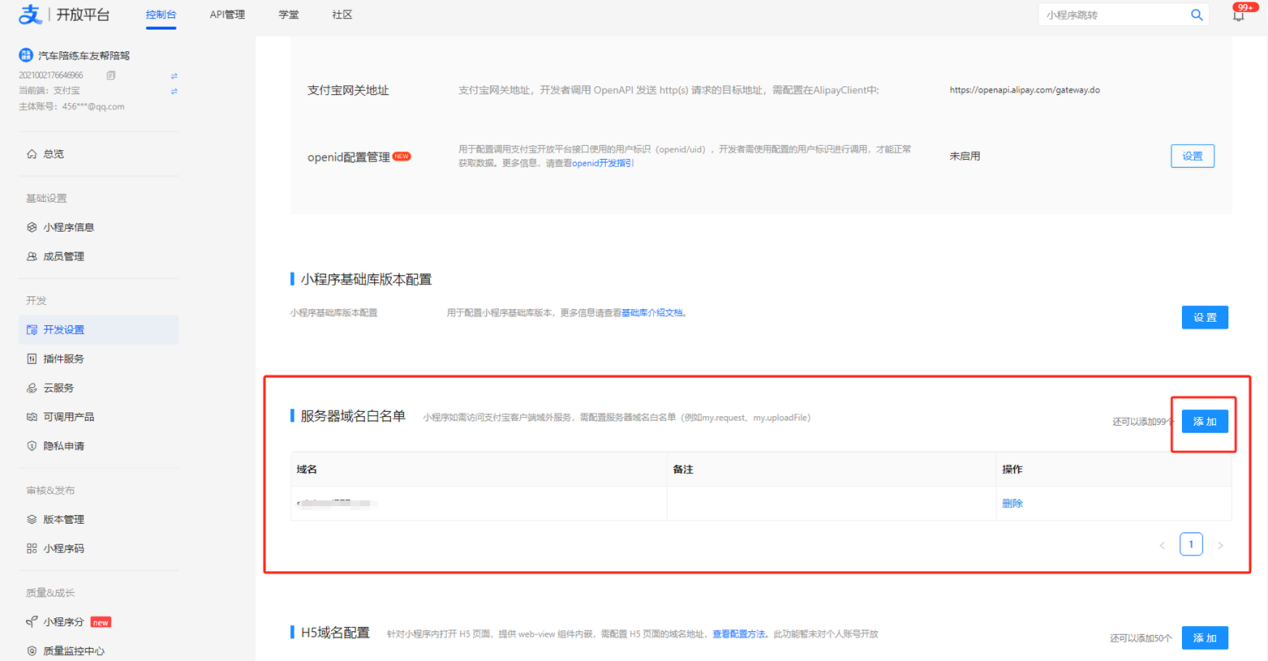1268x661 pixels.
Task: Switch to the API管理 top tab
Action: [x=227, y=15]
